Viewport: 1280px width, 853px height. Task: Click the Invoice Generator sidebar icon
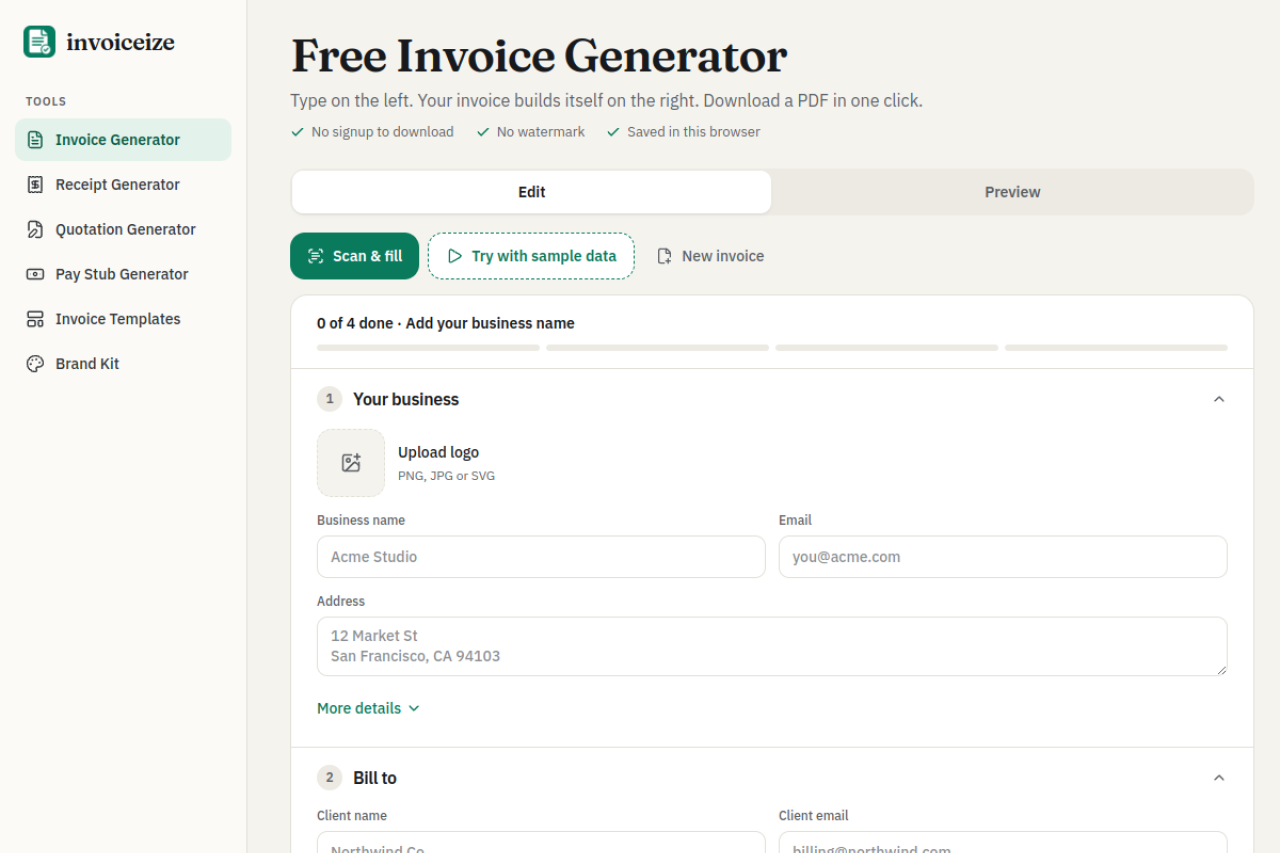(35, 140)
